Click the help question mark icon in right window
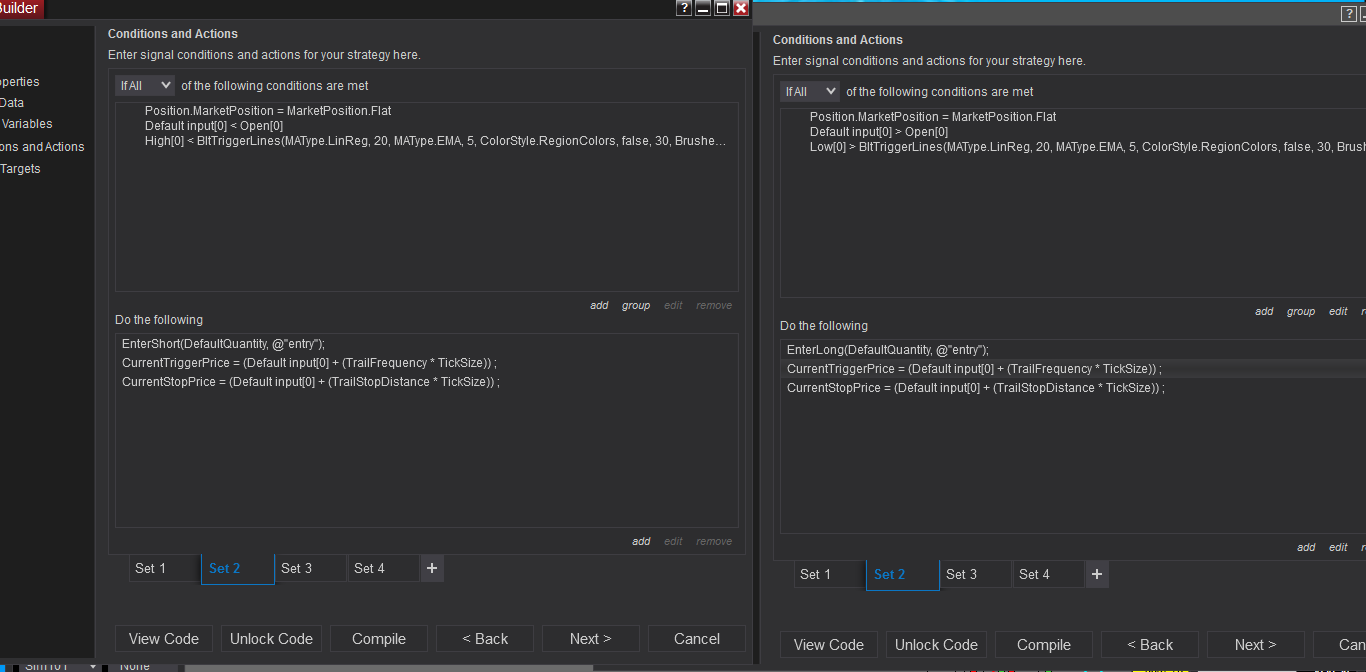This screenshot has width=1366, height=672. [x=1348, y=14]
